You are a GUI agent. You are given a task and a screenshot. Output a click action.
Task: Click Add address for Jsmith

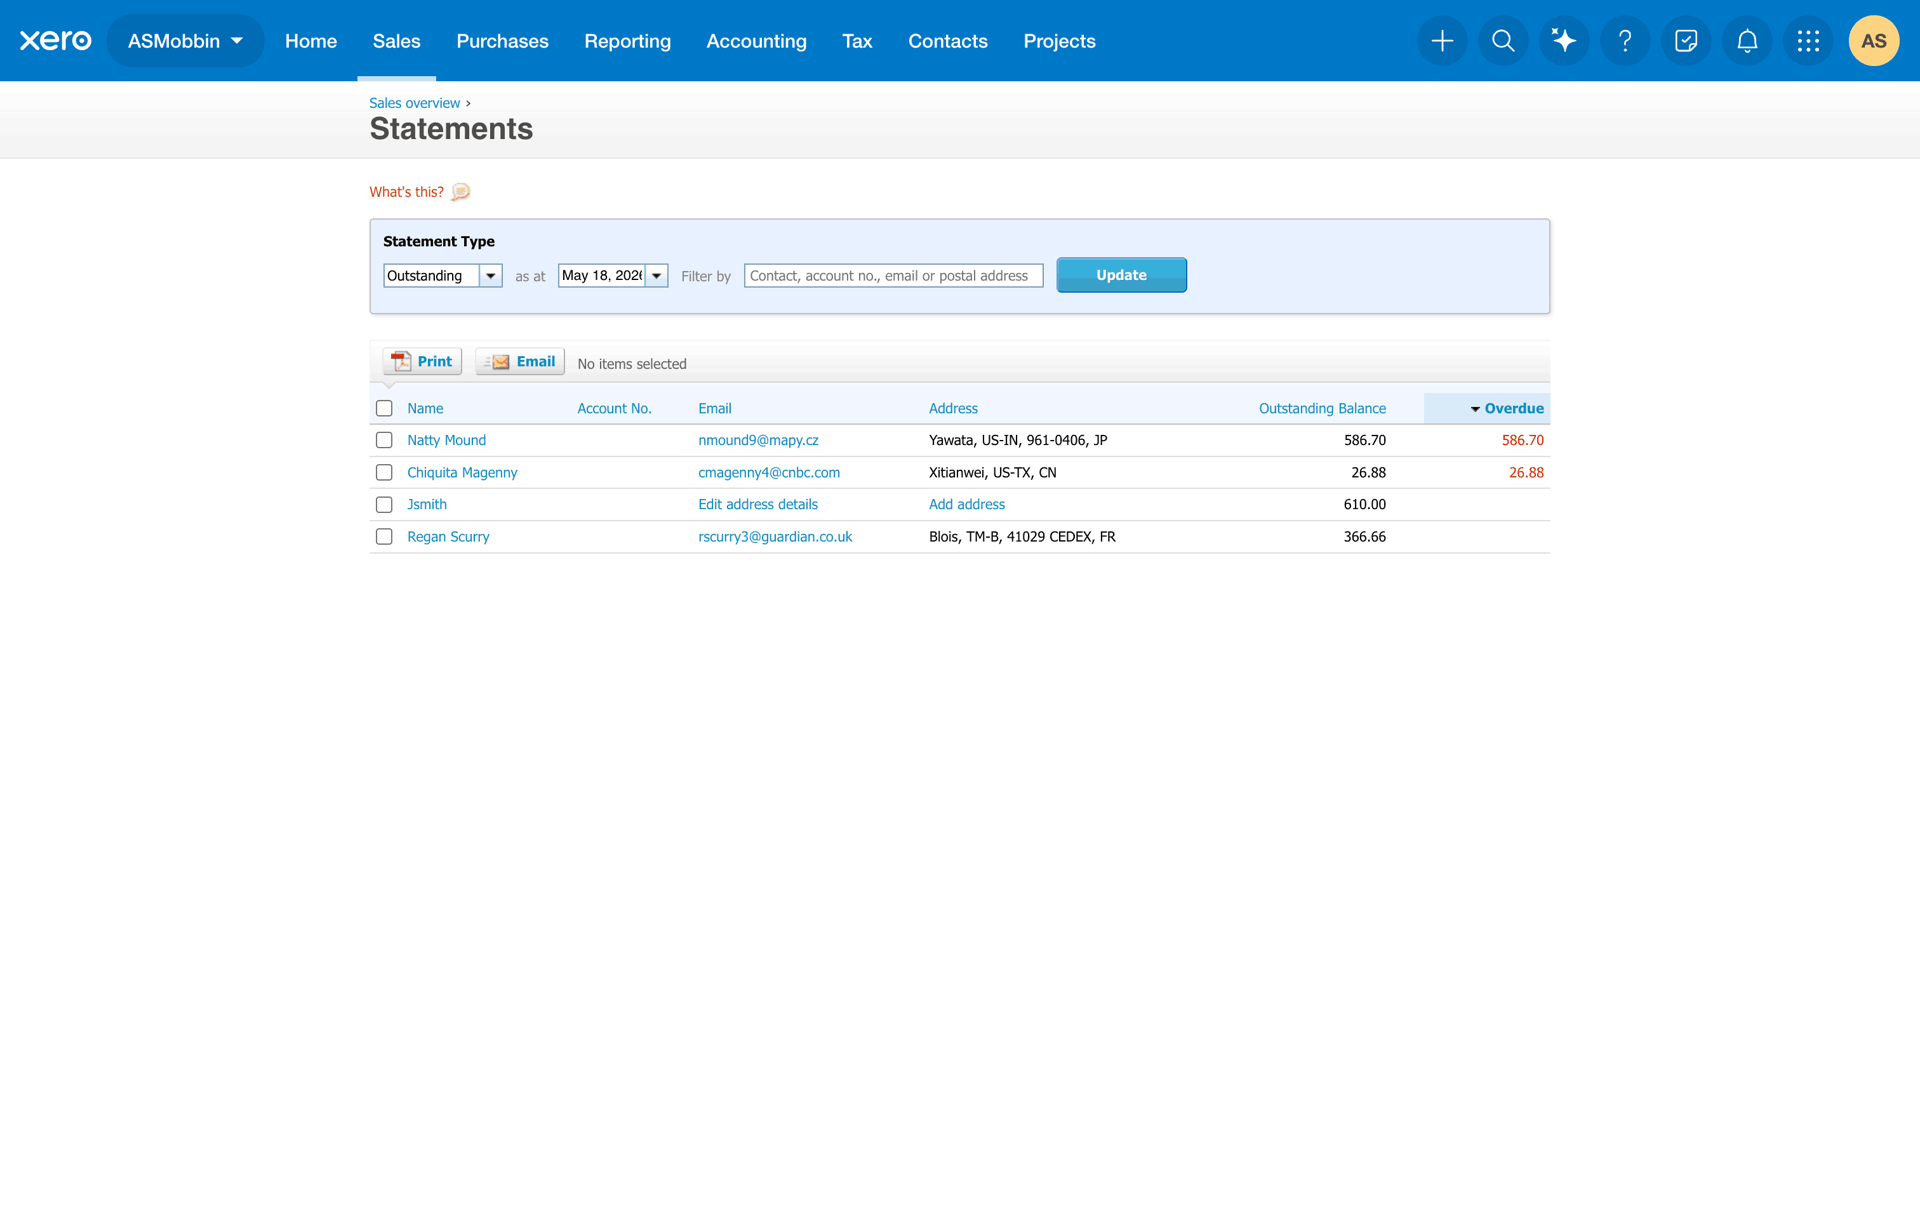(967, 504)
